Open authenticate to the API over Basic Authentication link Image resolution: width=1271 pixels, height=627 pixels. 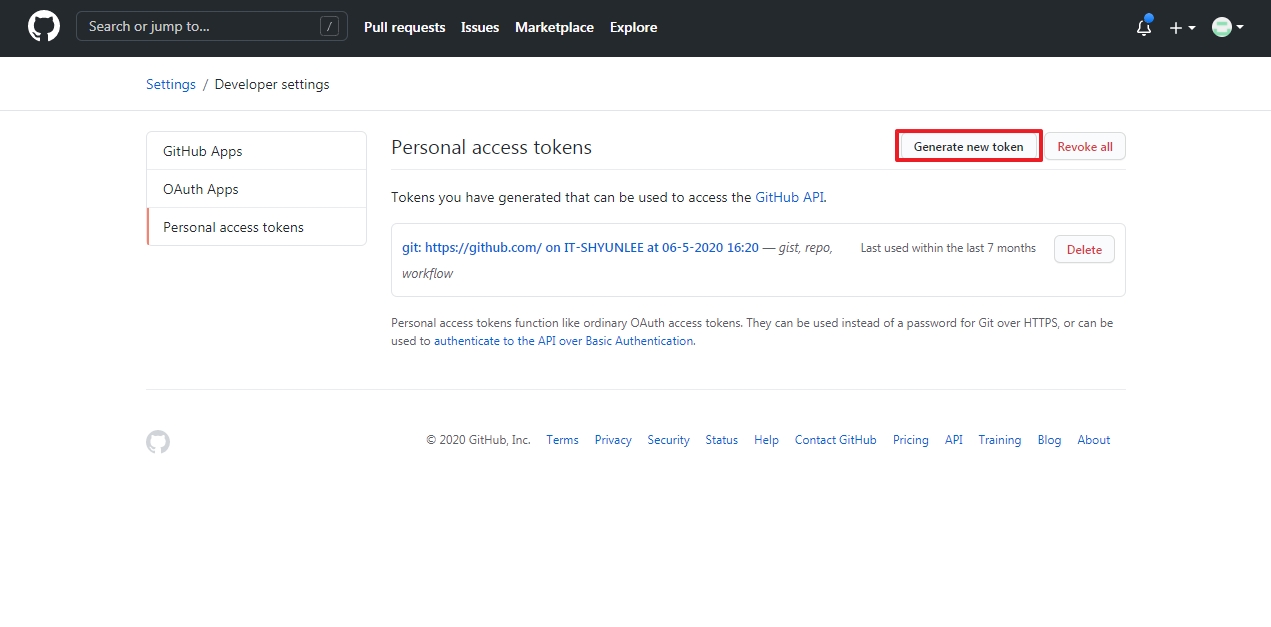coord(563,341)
